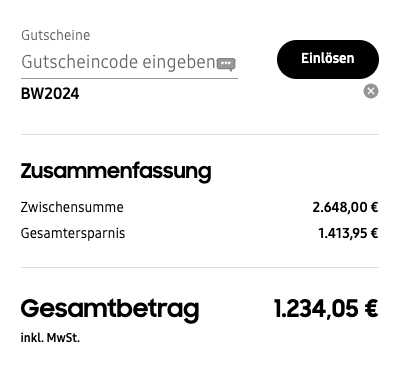
Task: Click the divider line above Gesamtbetrag
Action: (x=200, y=267)
